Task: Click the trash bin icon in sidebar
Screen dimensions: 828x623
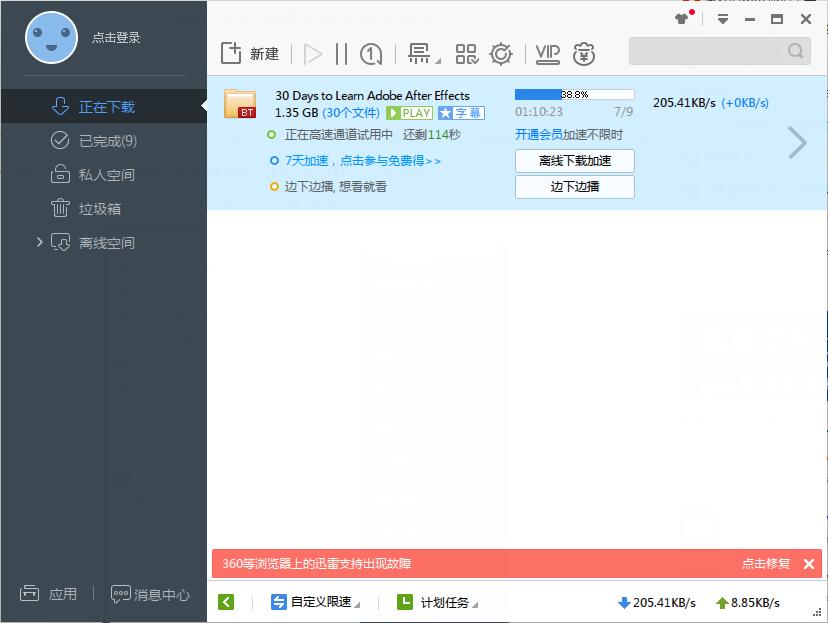Action: 60,207
